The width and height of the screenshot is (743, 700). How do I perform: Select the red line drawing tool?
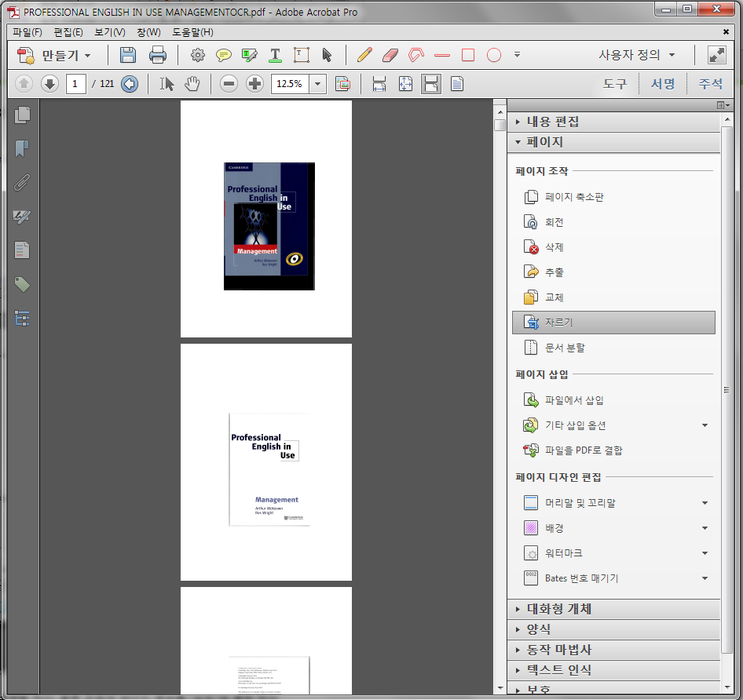tap(442, 55)
